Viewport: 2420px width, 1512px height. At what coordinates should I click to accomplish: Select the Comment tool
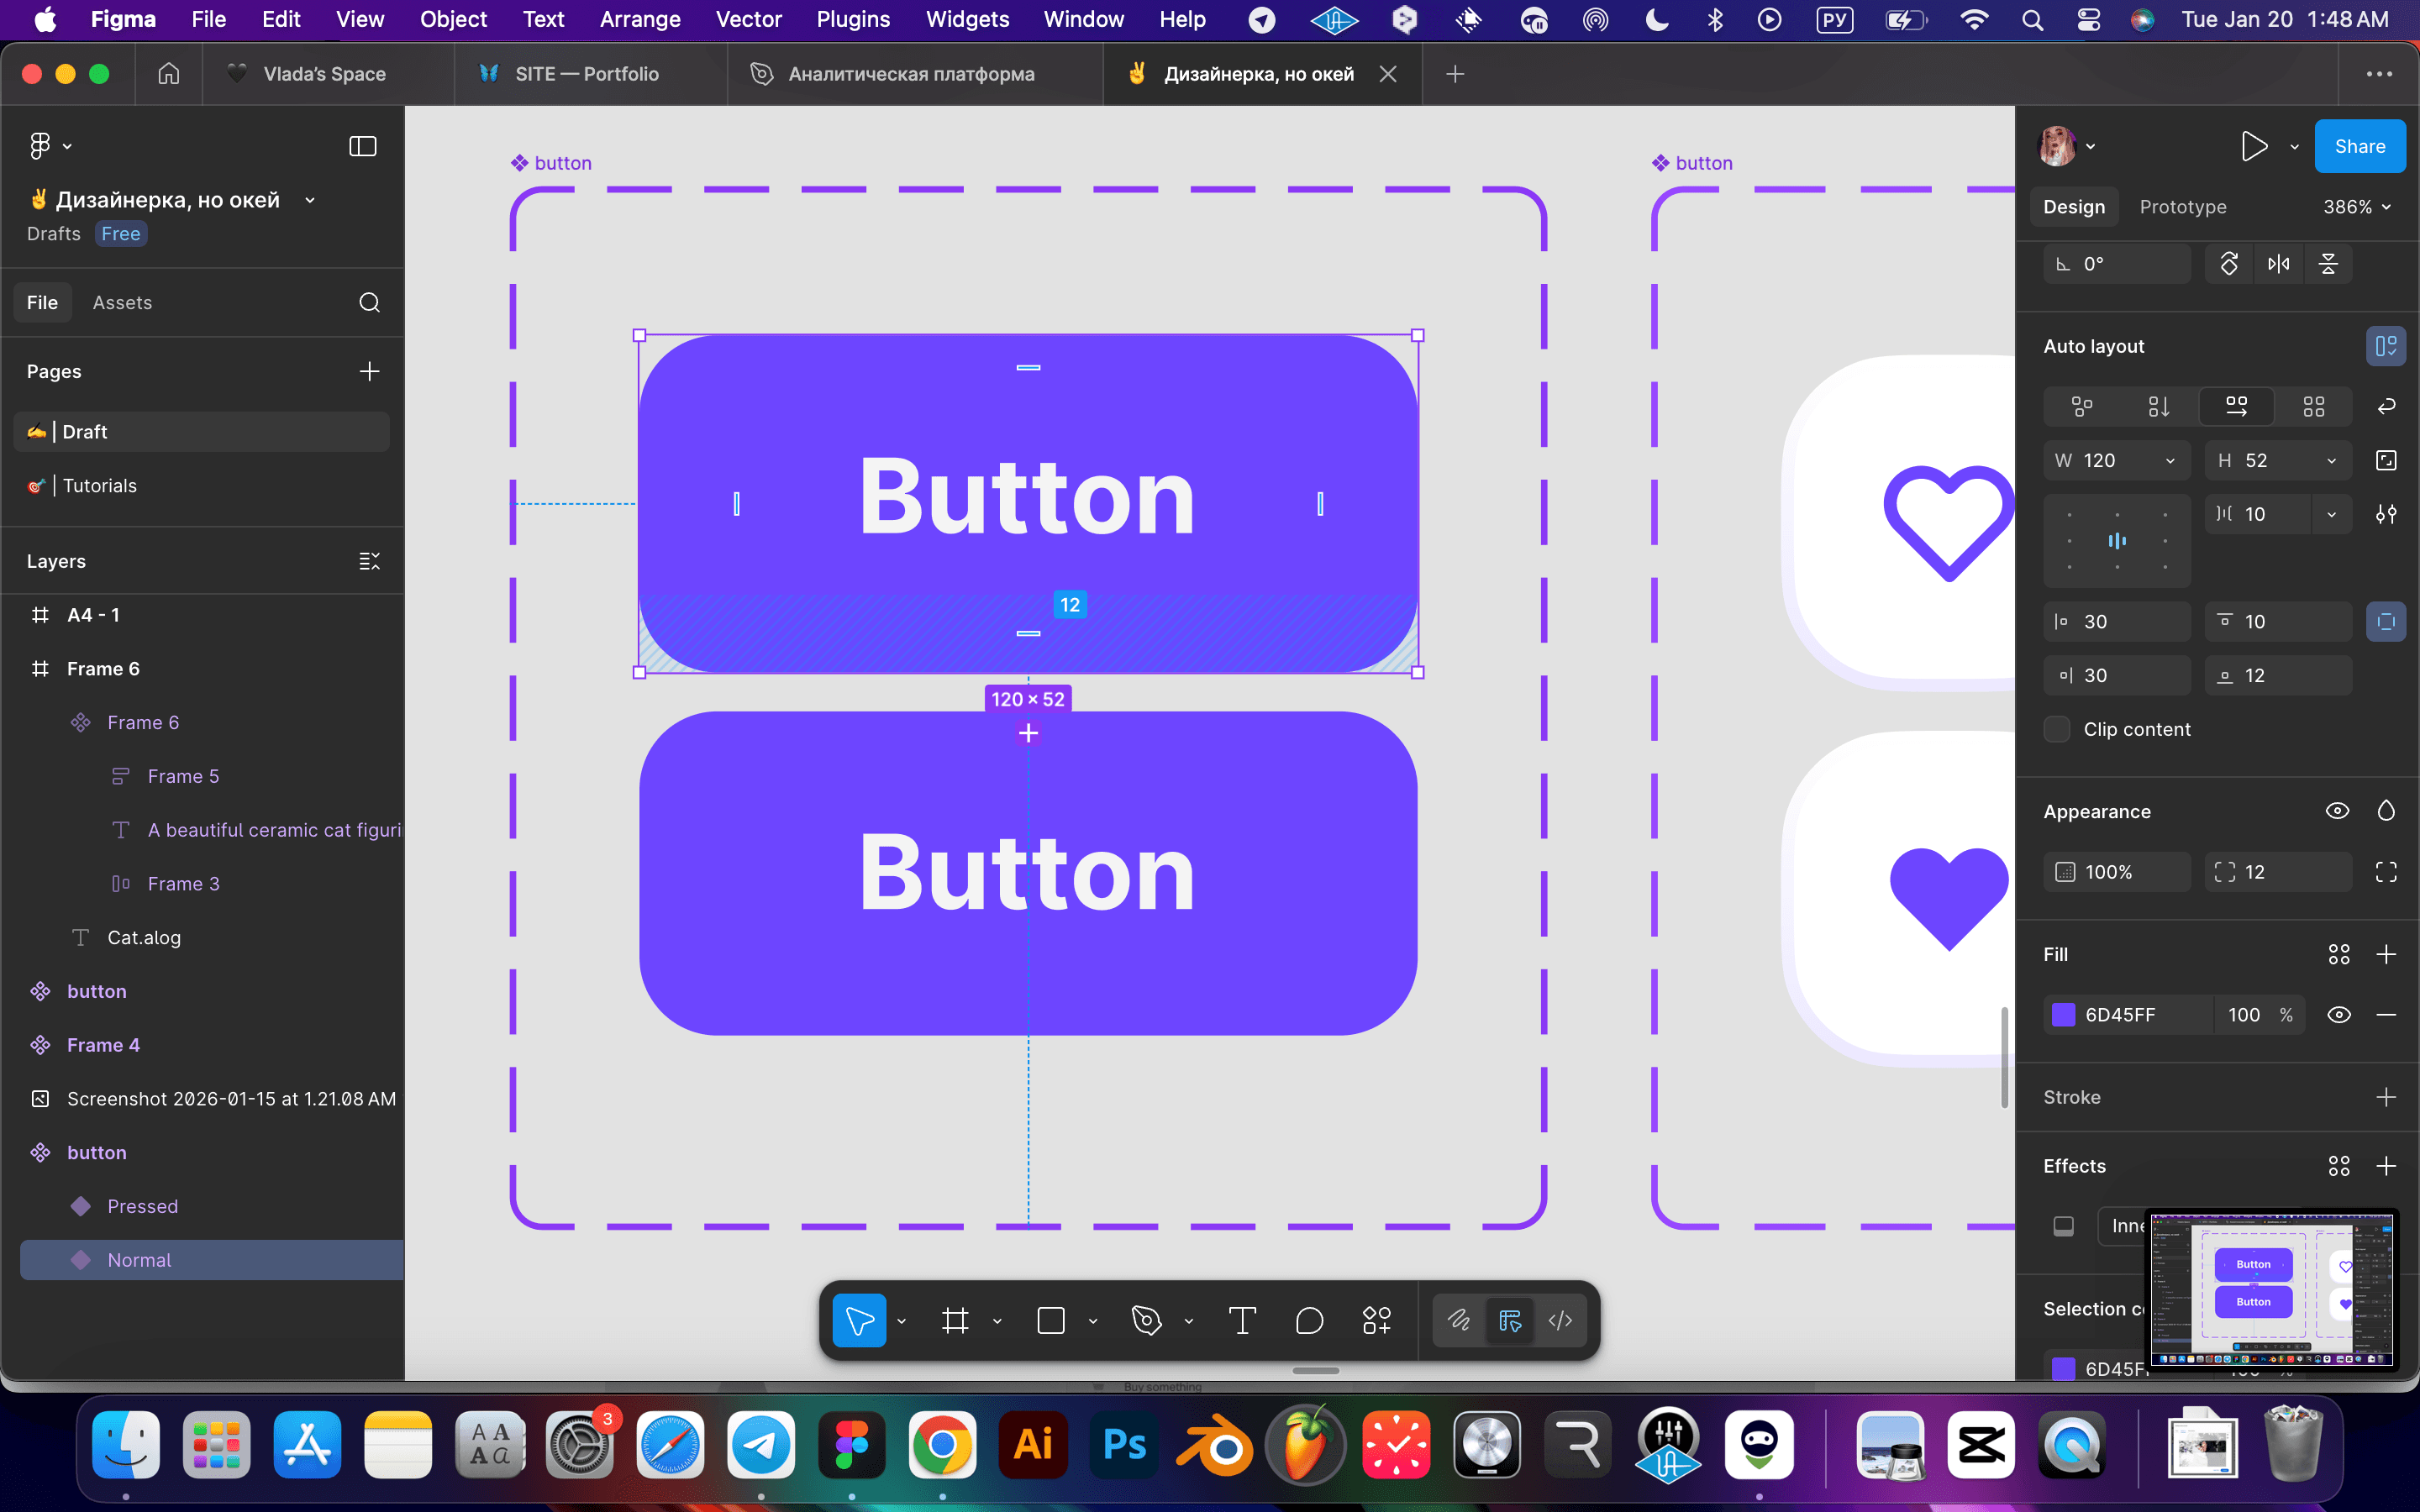point(1309,1321)
